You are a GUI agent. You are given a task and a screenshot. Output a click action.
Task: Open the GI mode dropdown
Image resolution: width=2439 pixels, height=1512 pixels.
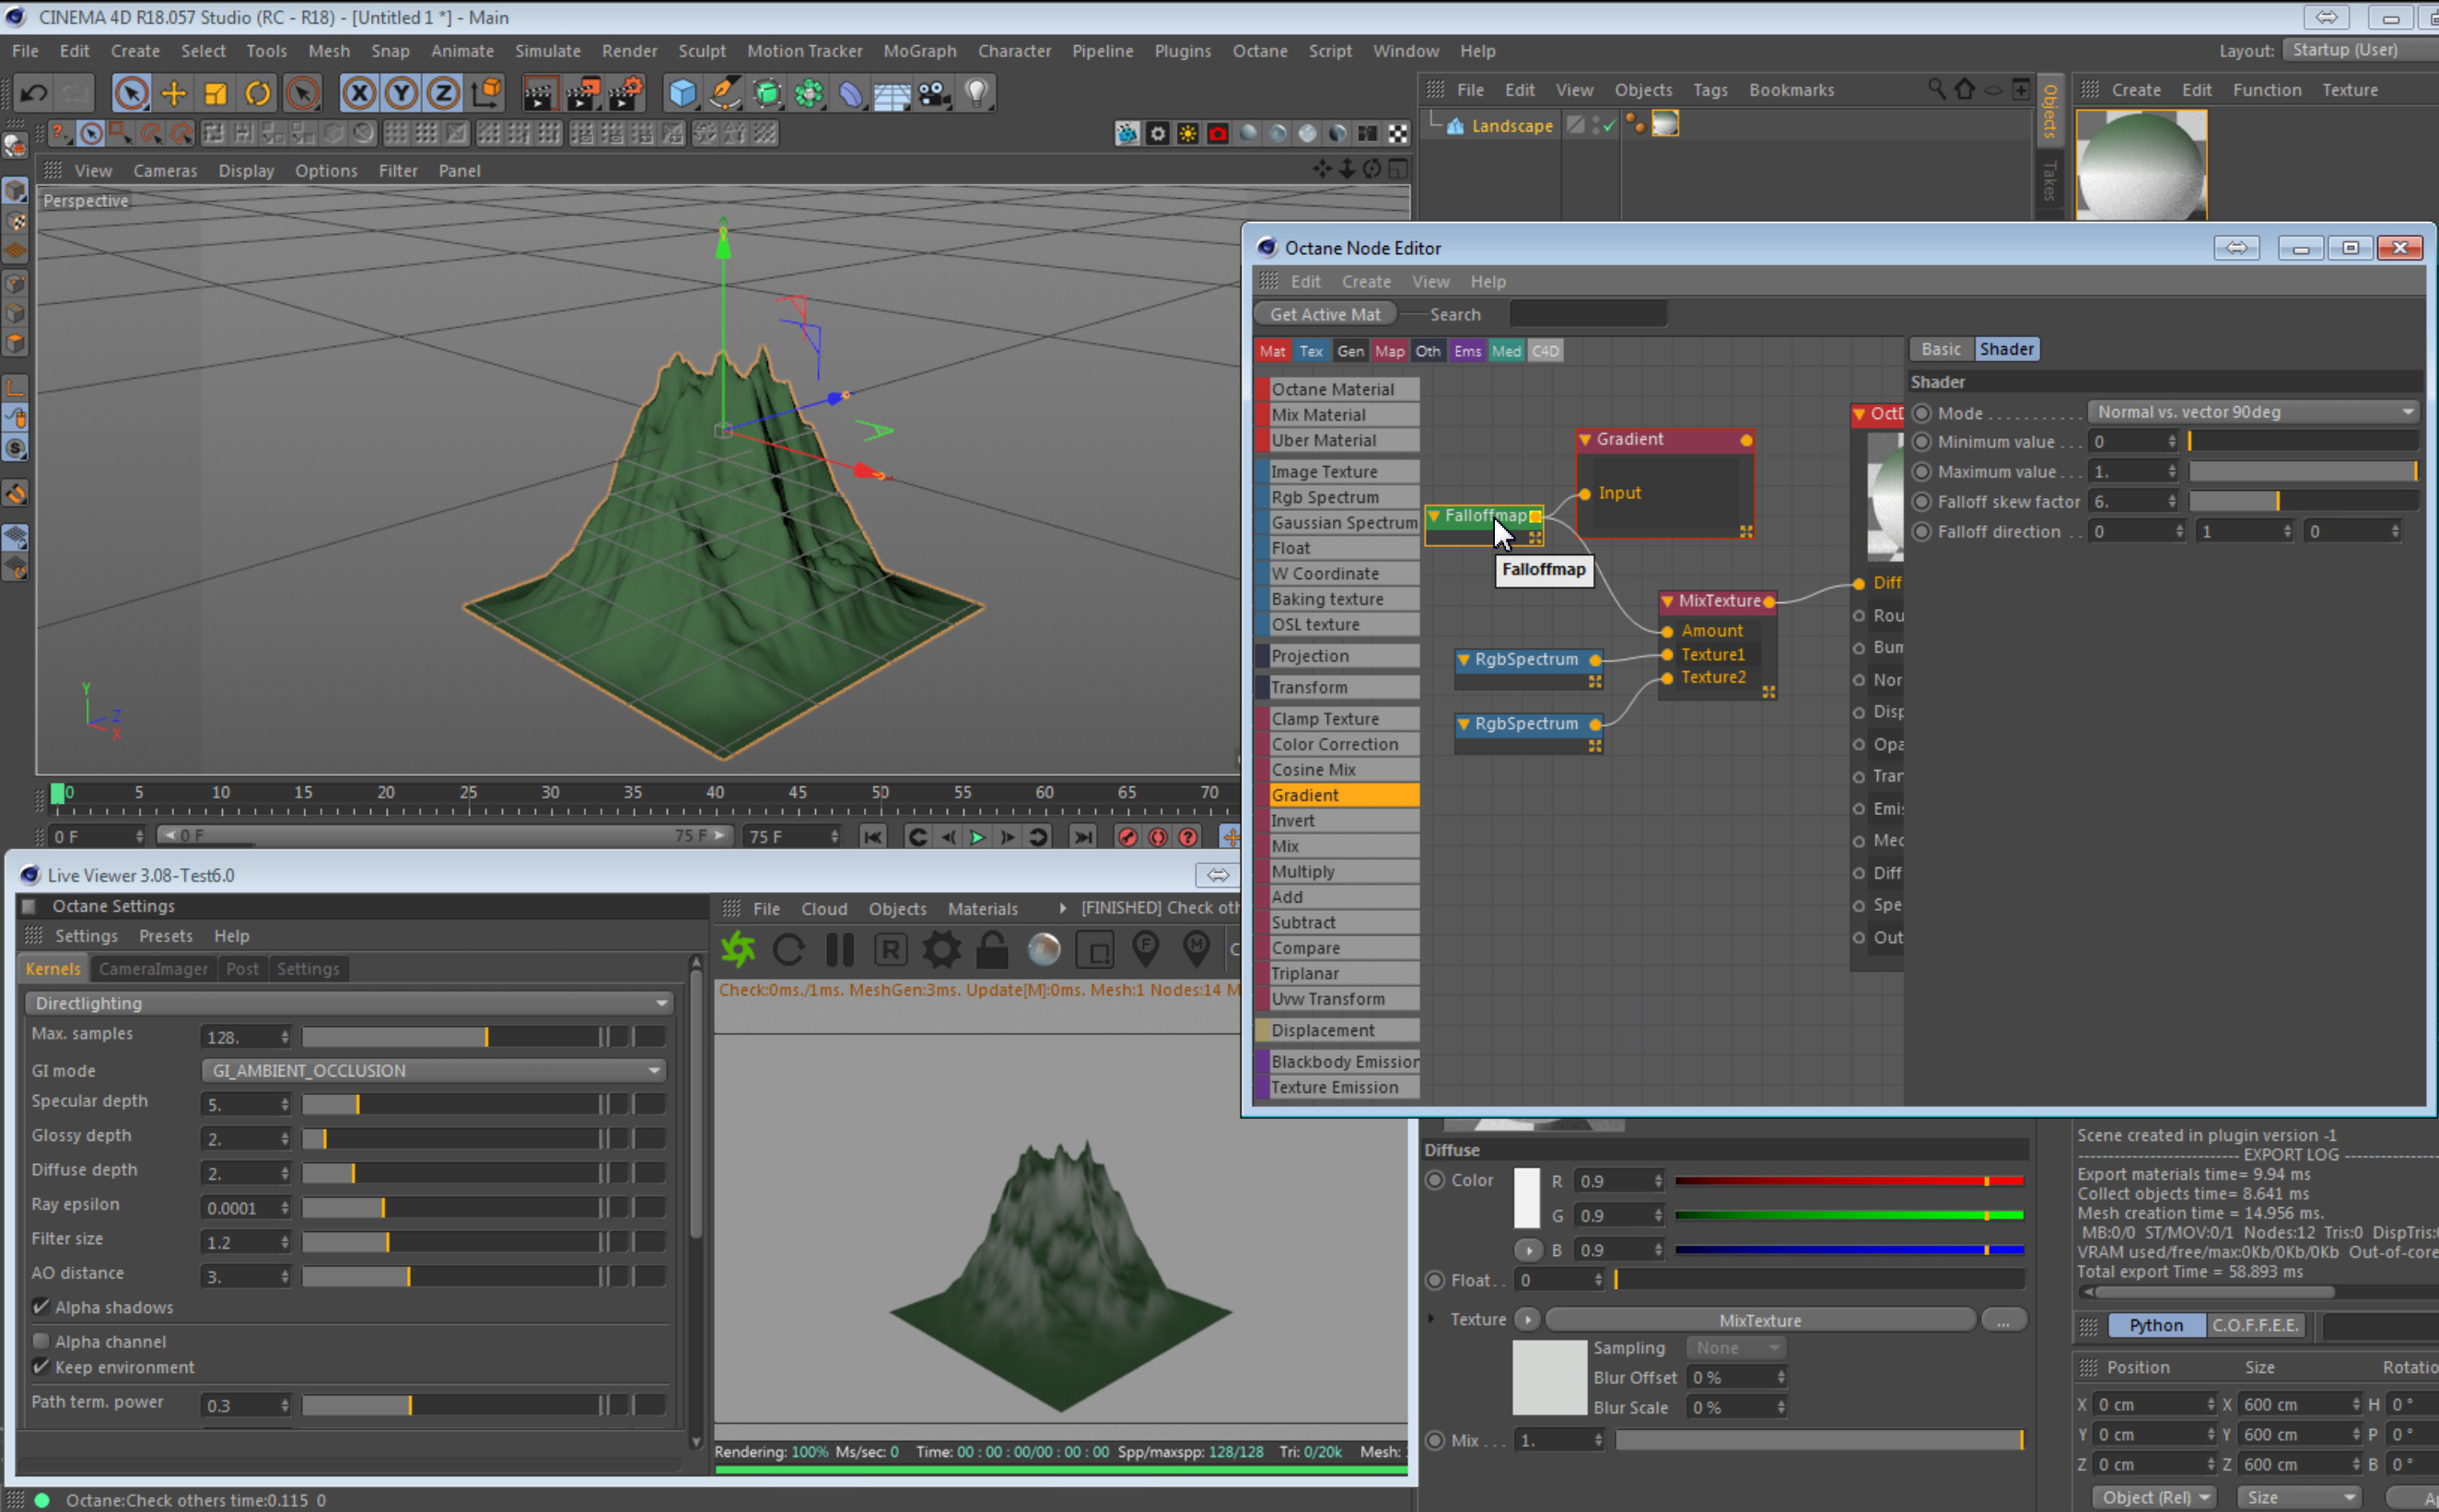(x=433, y=1070)
